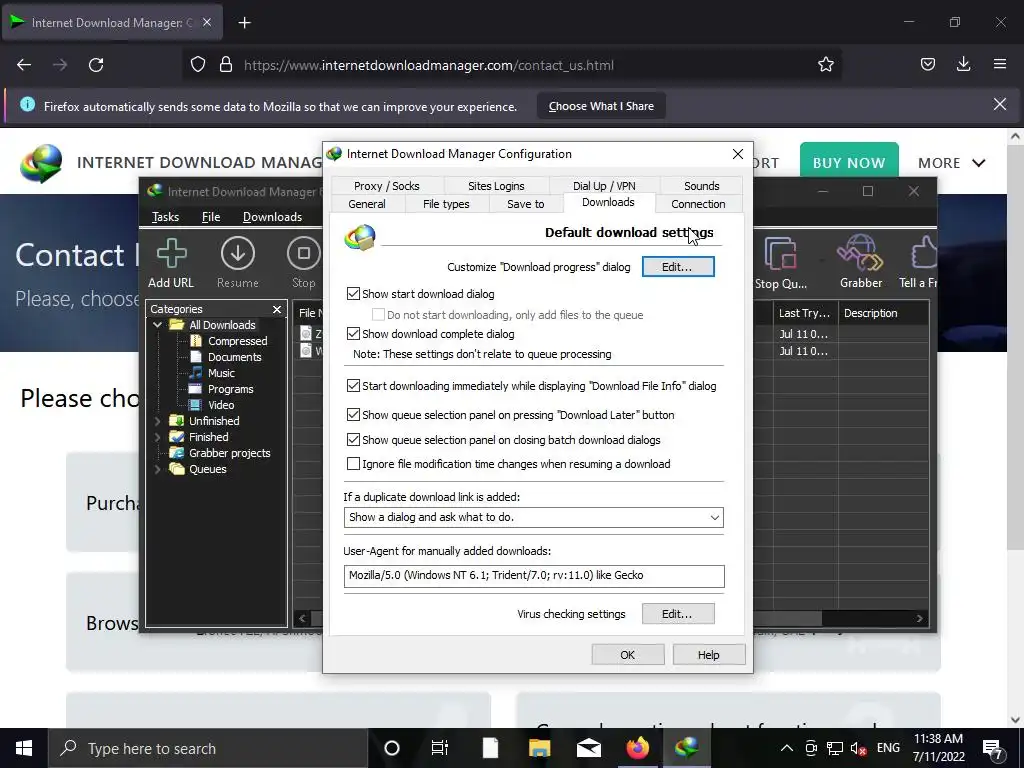Click BUY NOW button on website
Screen dimensions: 1024x768
[849, 163]
